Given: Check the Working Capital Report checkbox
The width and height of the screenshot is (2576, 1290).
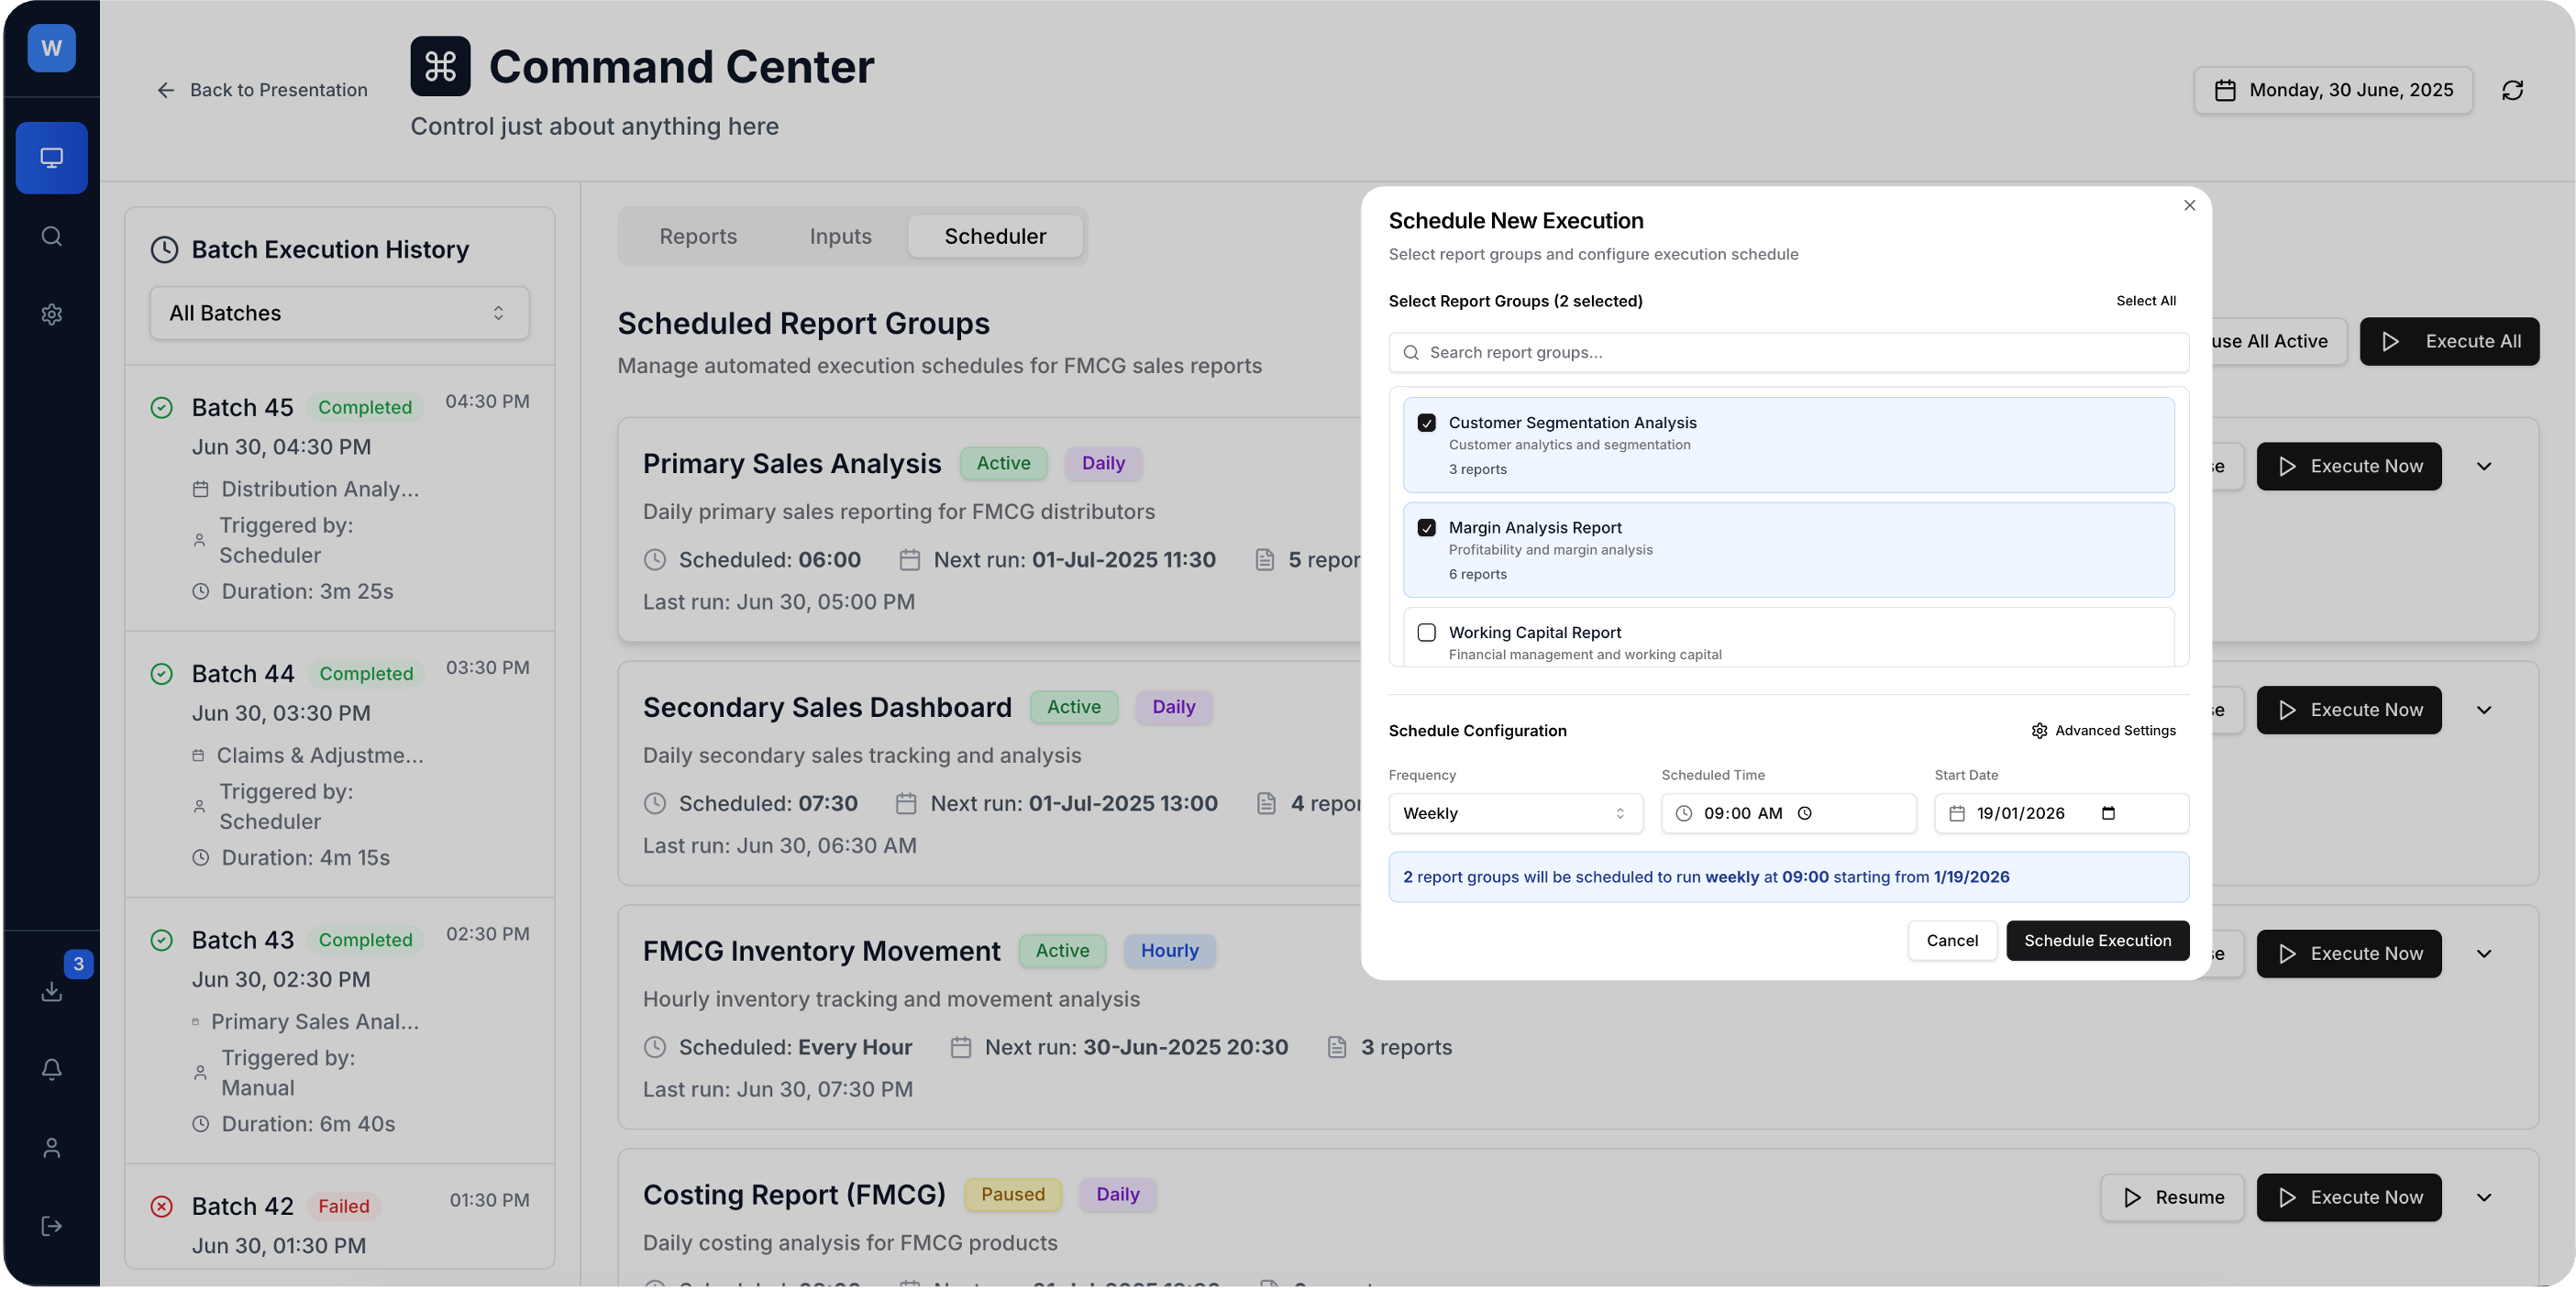Looking at the screenshot, I should point(1426,632).
